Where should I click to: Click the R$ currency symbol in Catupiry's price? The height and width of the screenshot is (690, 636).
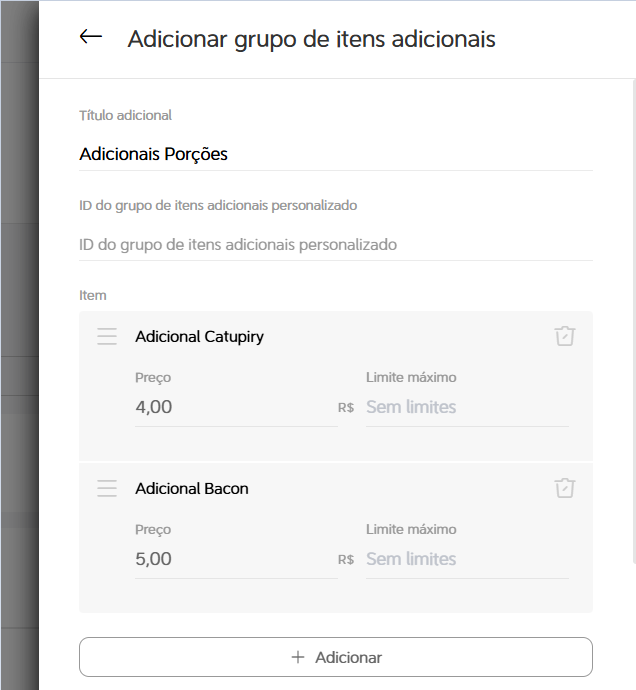(x=346, y=408)
